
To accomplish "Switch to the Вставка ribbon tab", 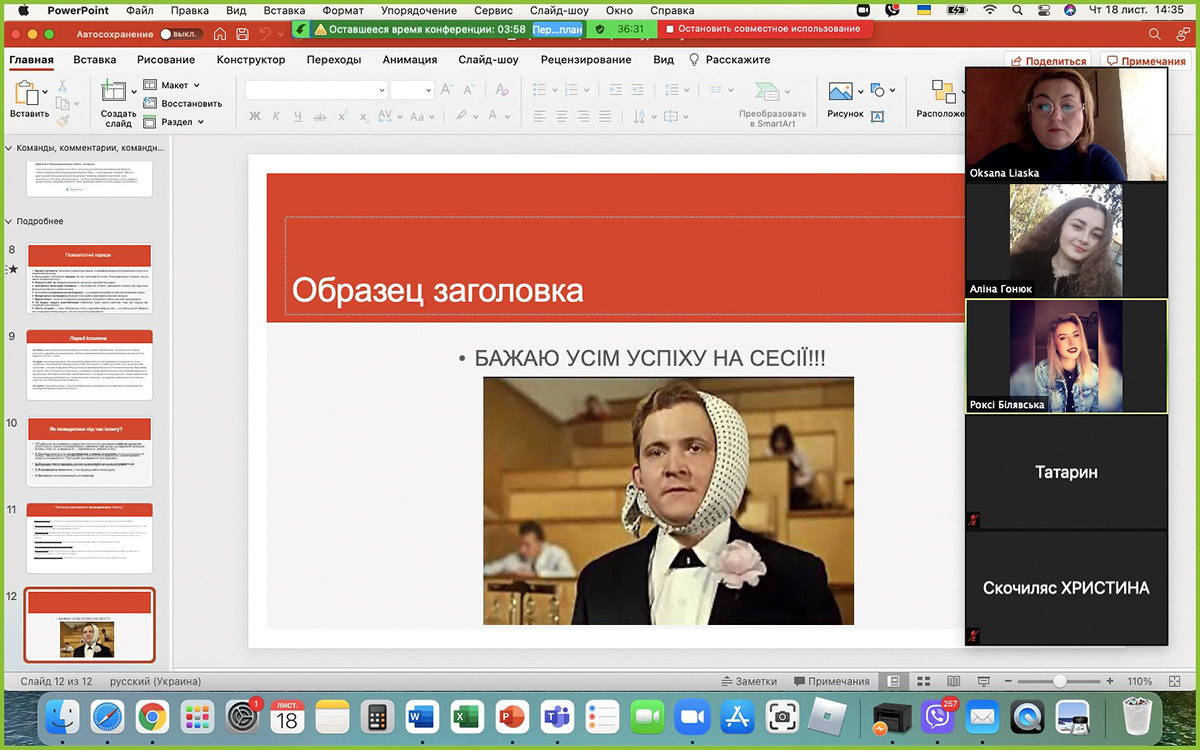I will click(95, 60).
